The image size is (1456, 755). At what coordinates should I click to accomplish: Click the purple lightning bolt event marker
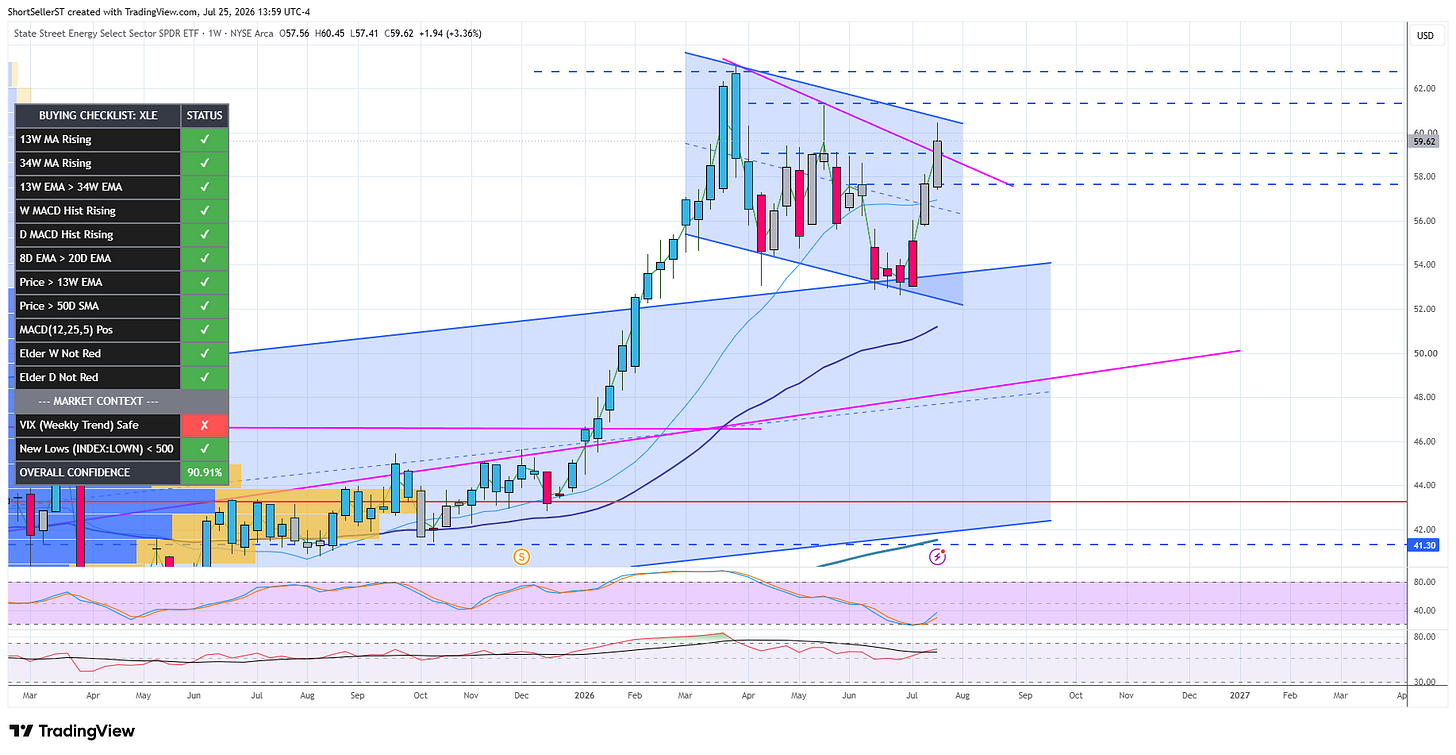[937, 555]
